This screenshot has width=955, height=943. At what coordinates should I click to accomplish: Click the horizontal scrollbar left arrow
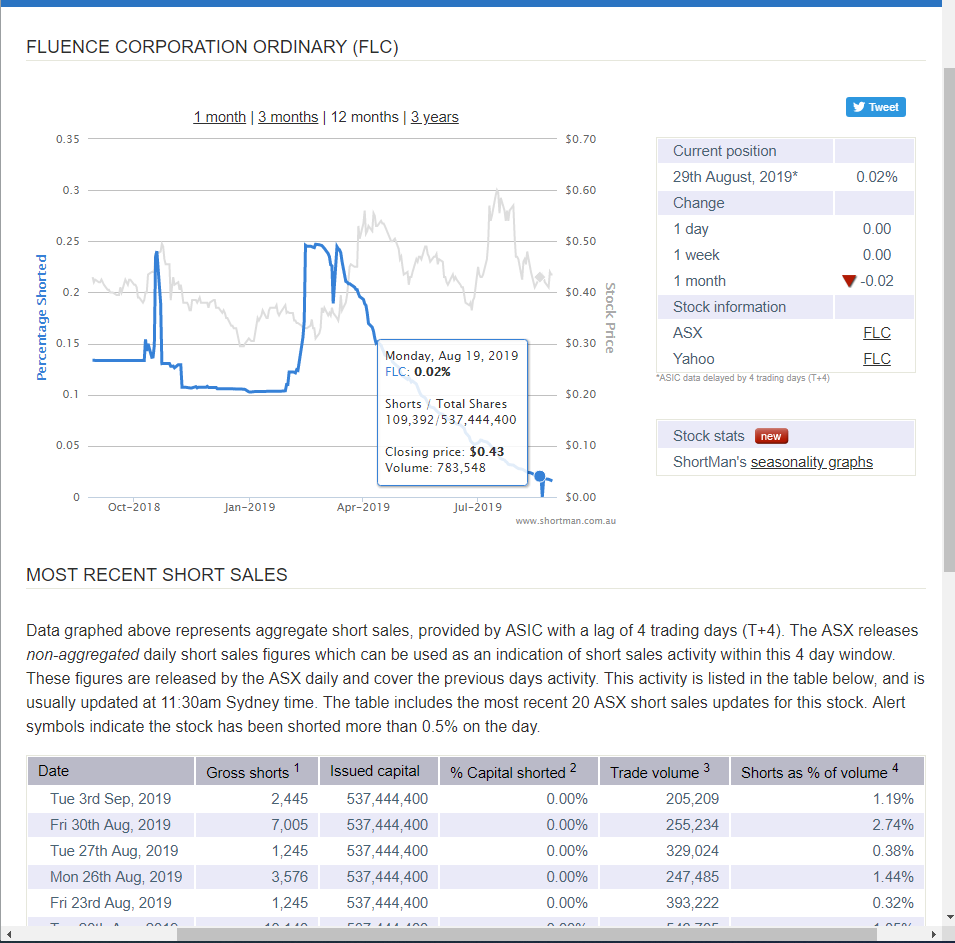(9, 934)
